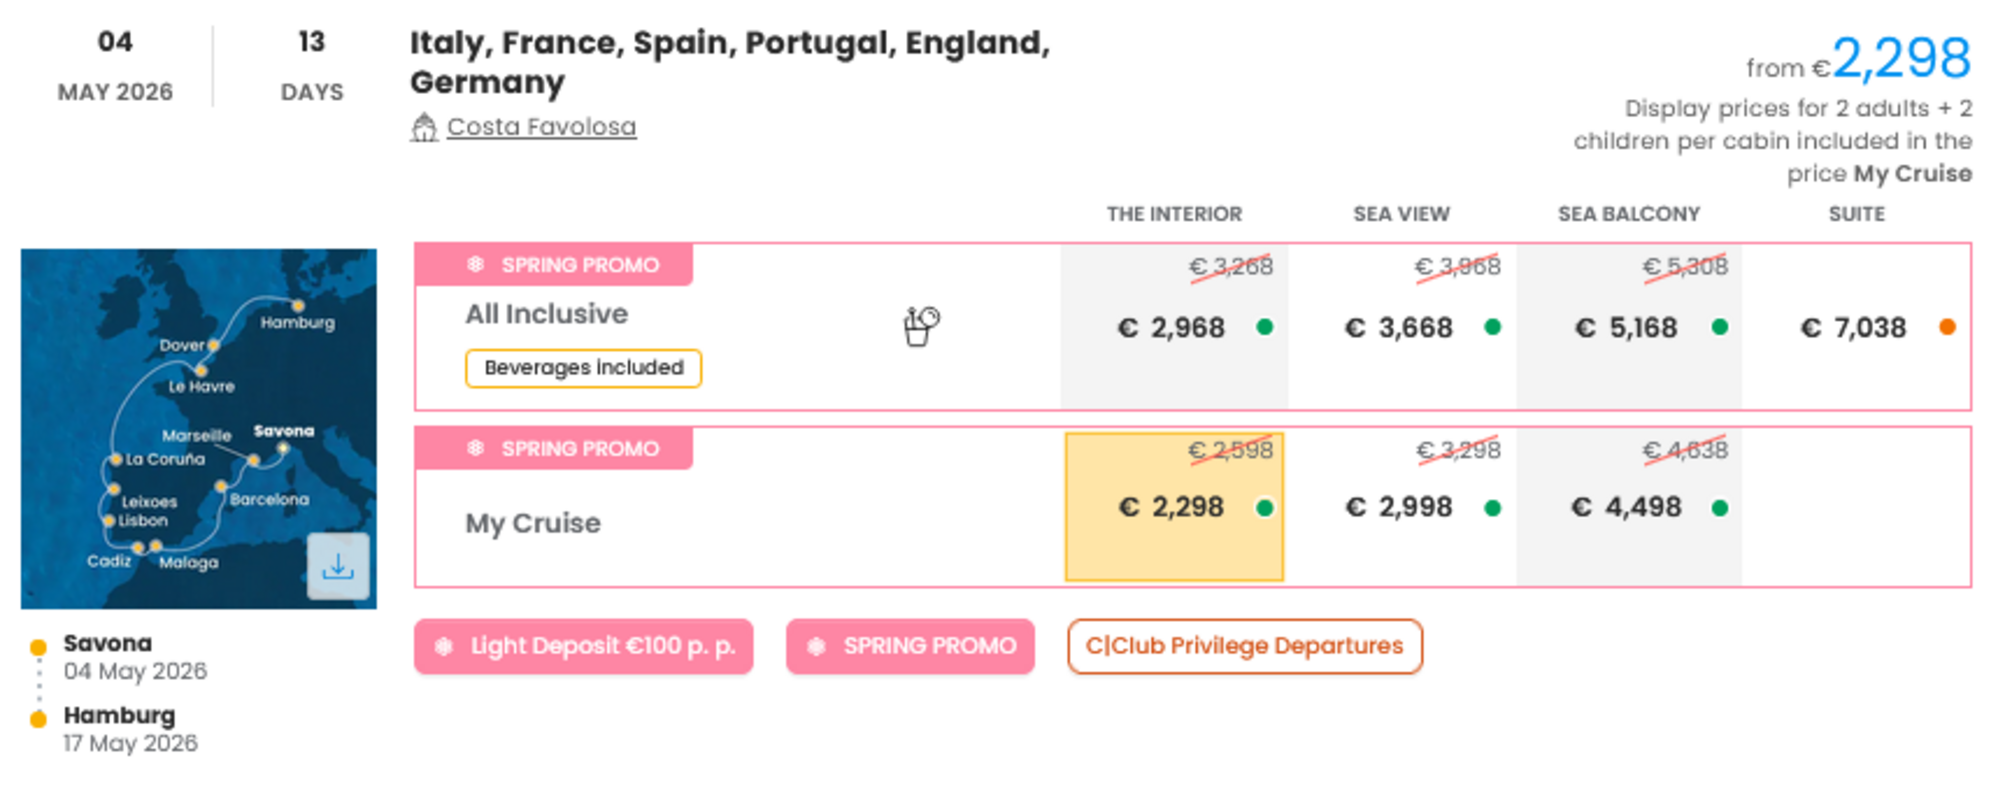Click the C|Club Privilege Departures button
Screen dimensions: 1998x800
pos(1244,647)
